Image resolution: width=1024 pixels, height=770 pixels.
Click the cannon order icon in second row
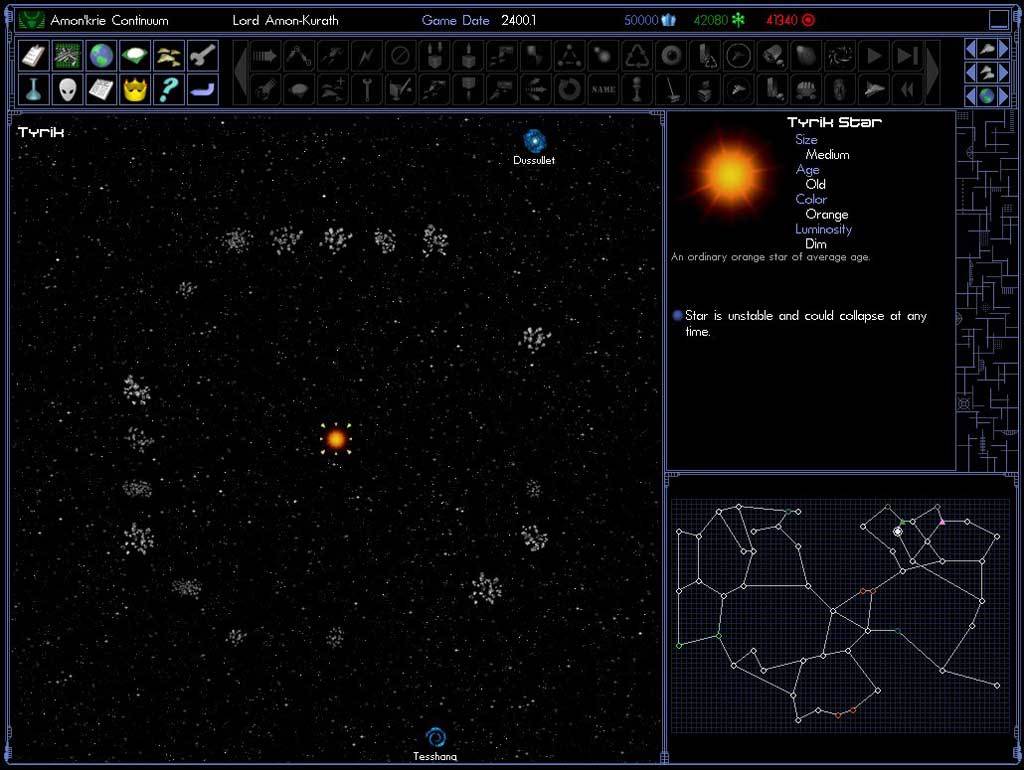[x=264, y=89]
